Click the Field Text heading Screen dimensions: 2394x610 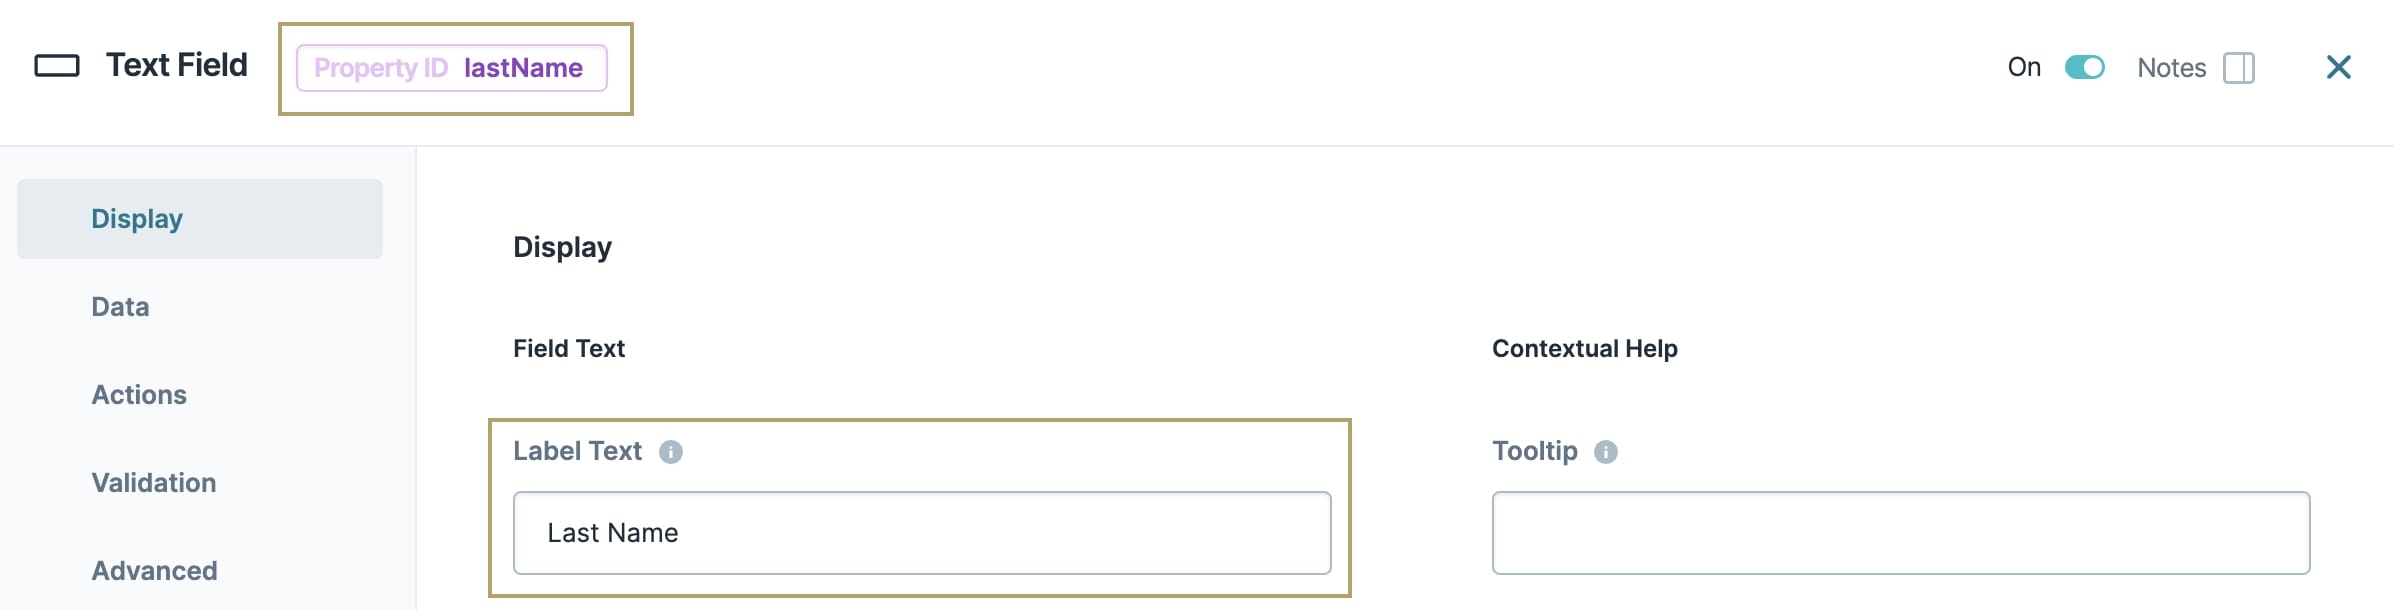pos(569,349)
